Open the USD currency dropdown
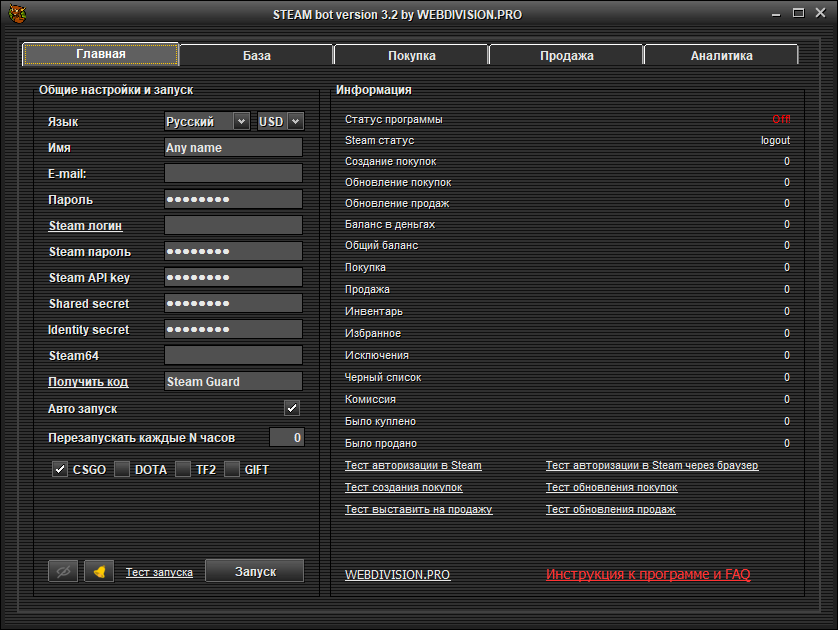The width and height of the screenshot is (838, 630). 280,121
